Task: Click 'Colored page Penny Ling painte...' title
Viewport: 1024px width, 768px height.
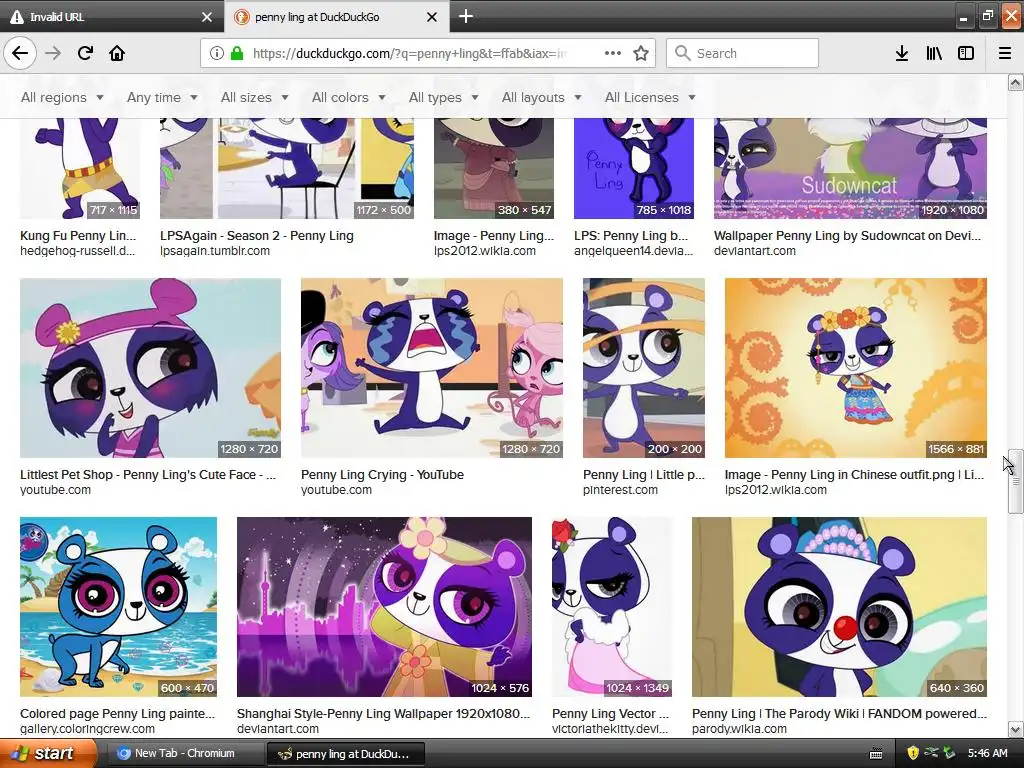Action: point(118,714)
